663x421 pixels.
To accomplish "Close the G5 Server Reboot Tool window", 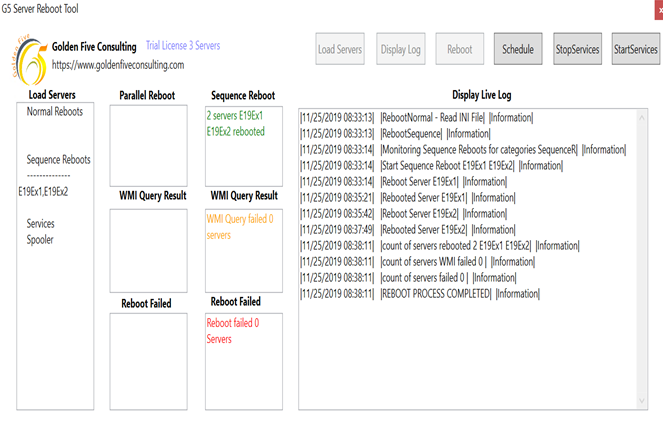I will pyautogui.click(x=657, y=7).
